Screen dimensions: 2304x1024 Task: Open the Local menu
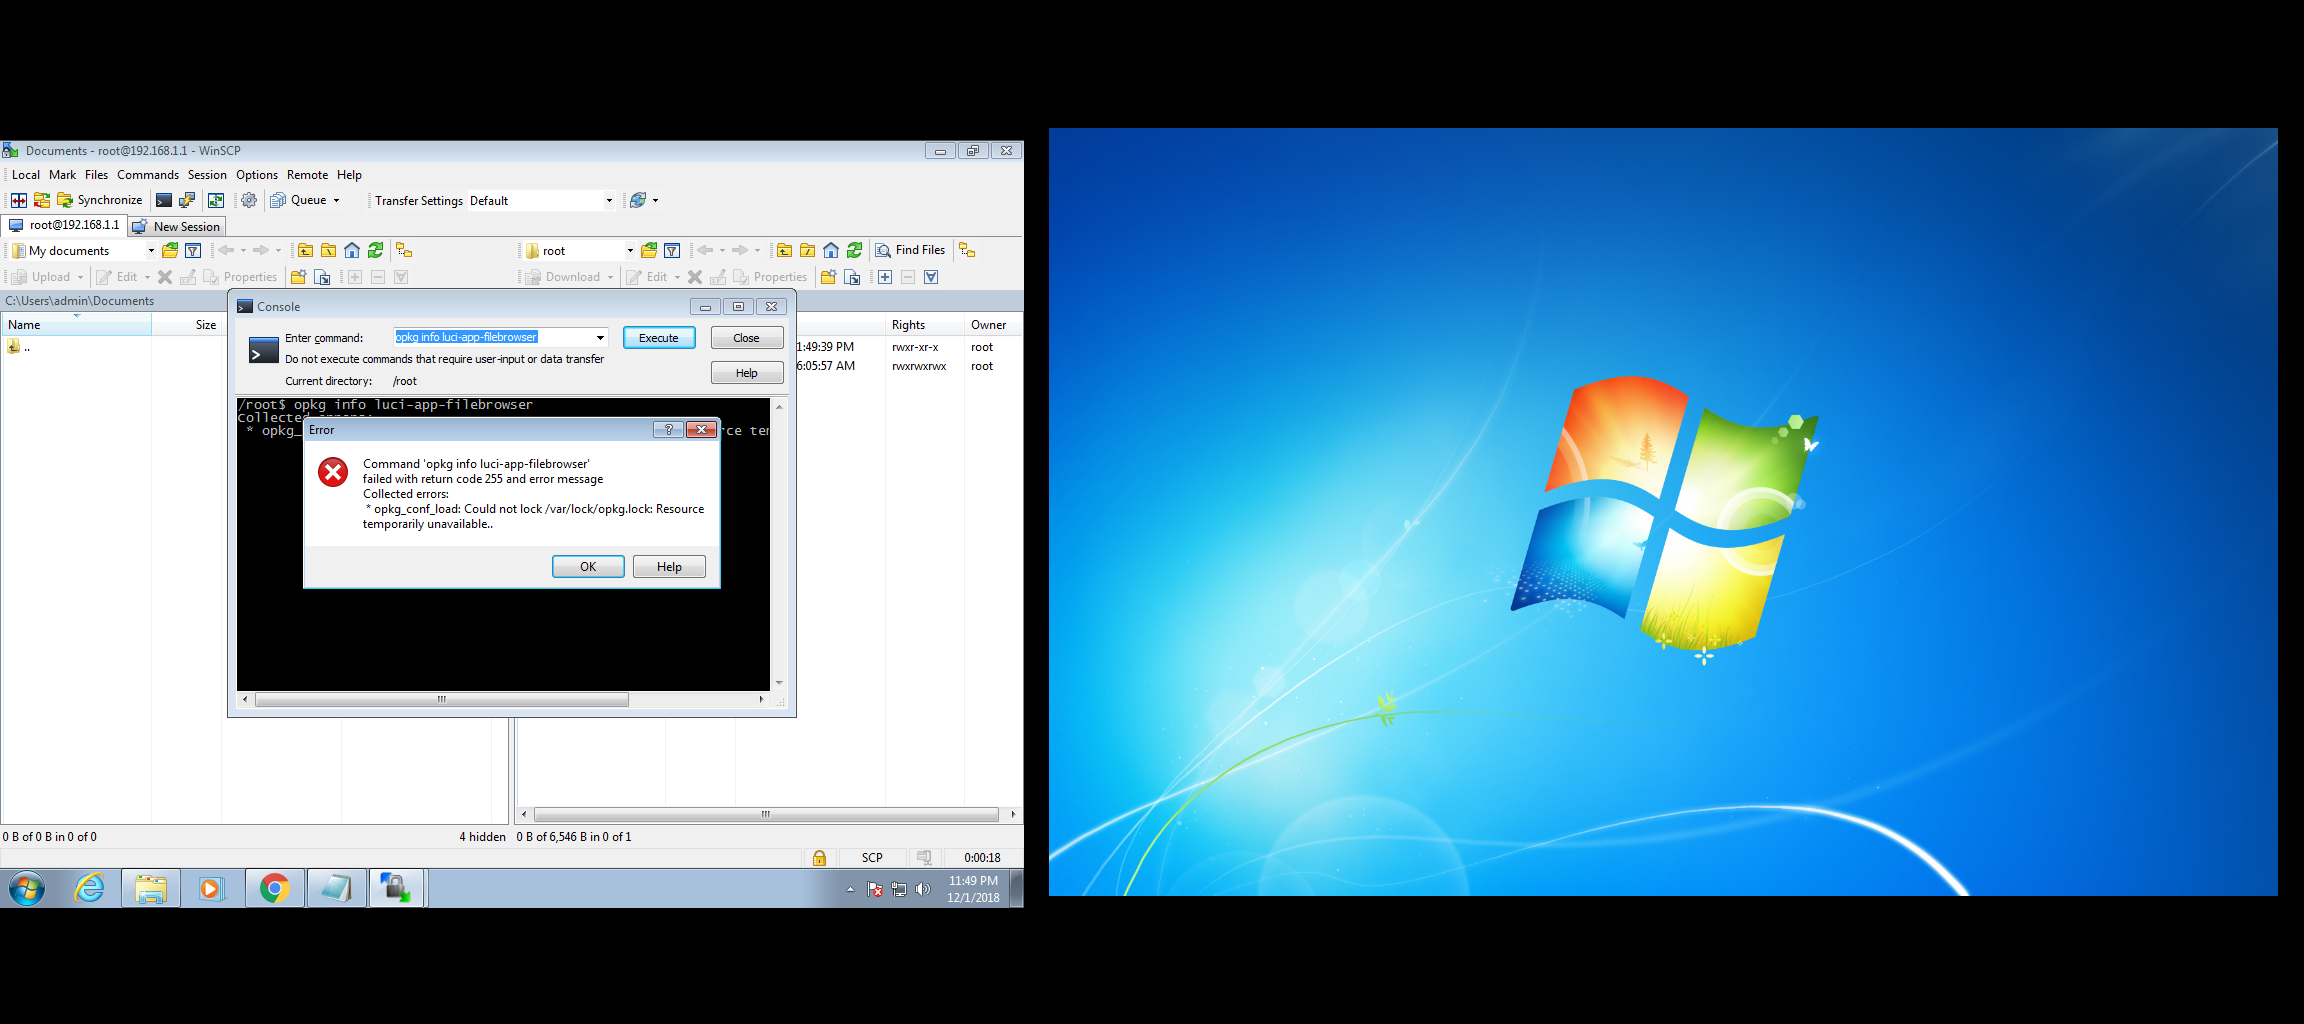[x=26, y=175]
